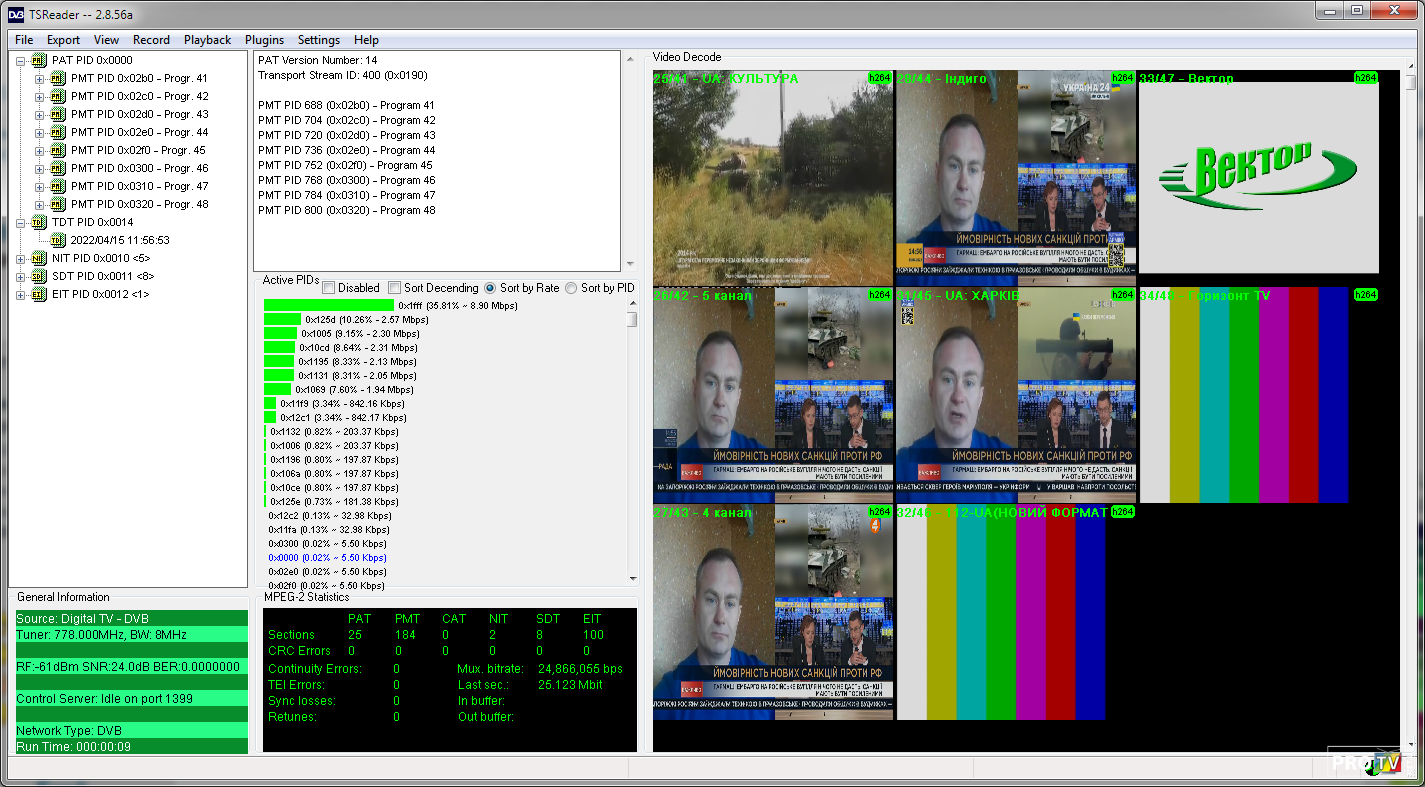1425x787 pixels.
Task: Click the SDT PID 0x0011 node icon
Action: click(39, 276)
